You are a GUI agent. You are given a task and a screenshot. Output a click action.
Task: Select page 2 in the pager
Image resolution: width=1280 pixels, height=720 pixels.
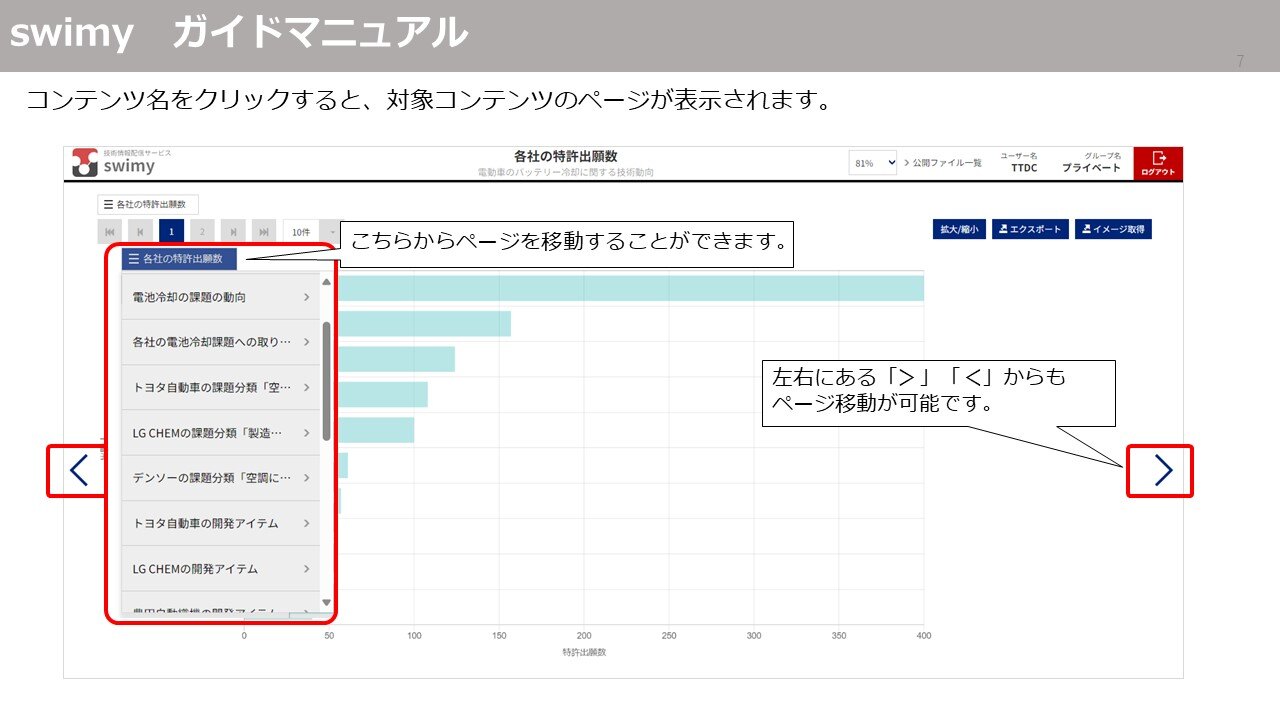pos(202,232)
